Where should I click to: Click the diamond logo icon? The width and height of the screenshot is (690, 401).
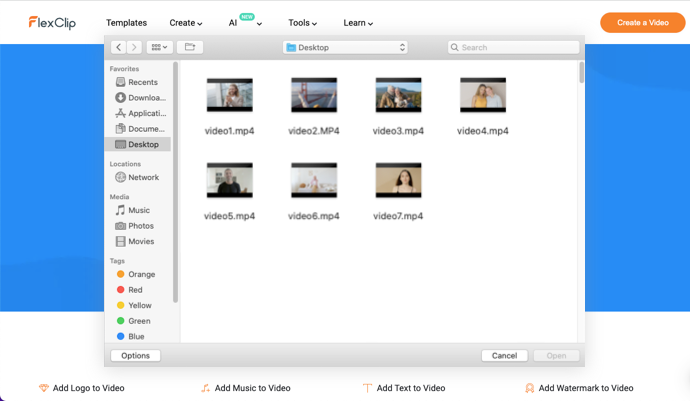tap(44, 388)
